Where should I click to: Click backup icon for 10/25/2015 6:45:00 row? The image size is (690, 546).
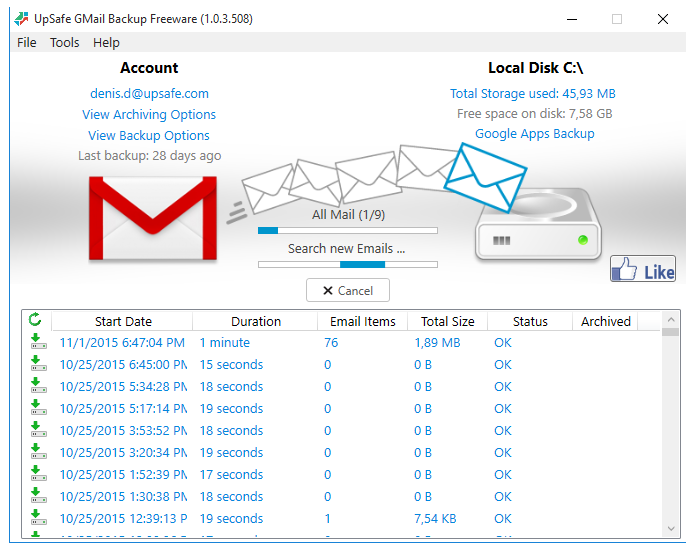38,363
